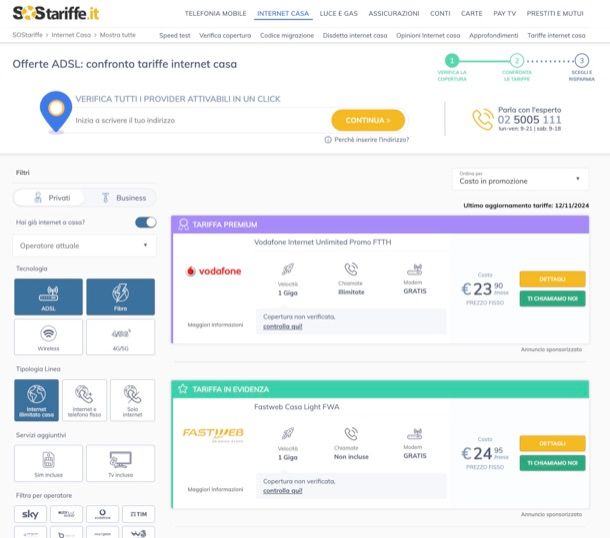Filter by Sky operator logo
610x538 pixels.
click(30, 514)
